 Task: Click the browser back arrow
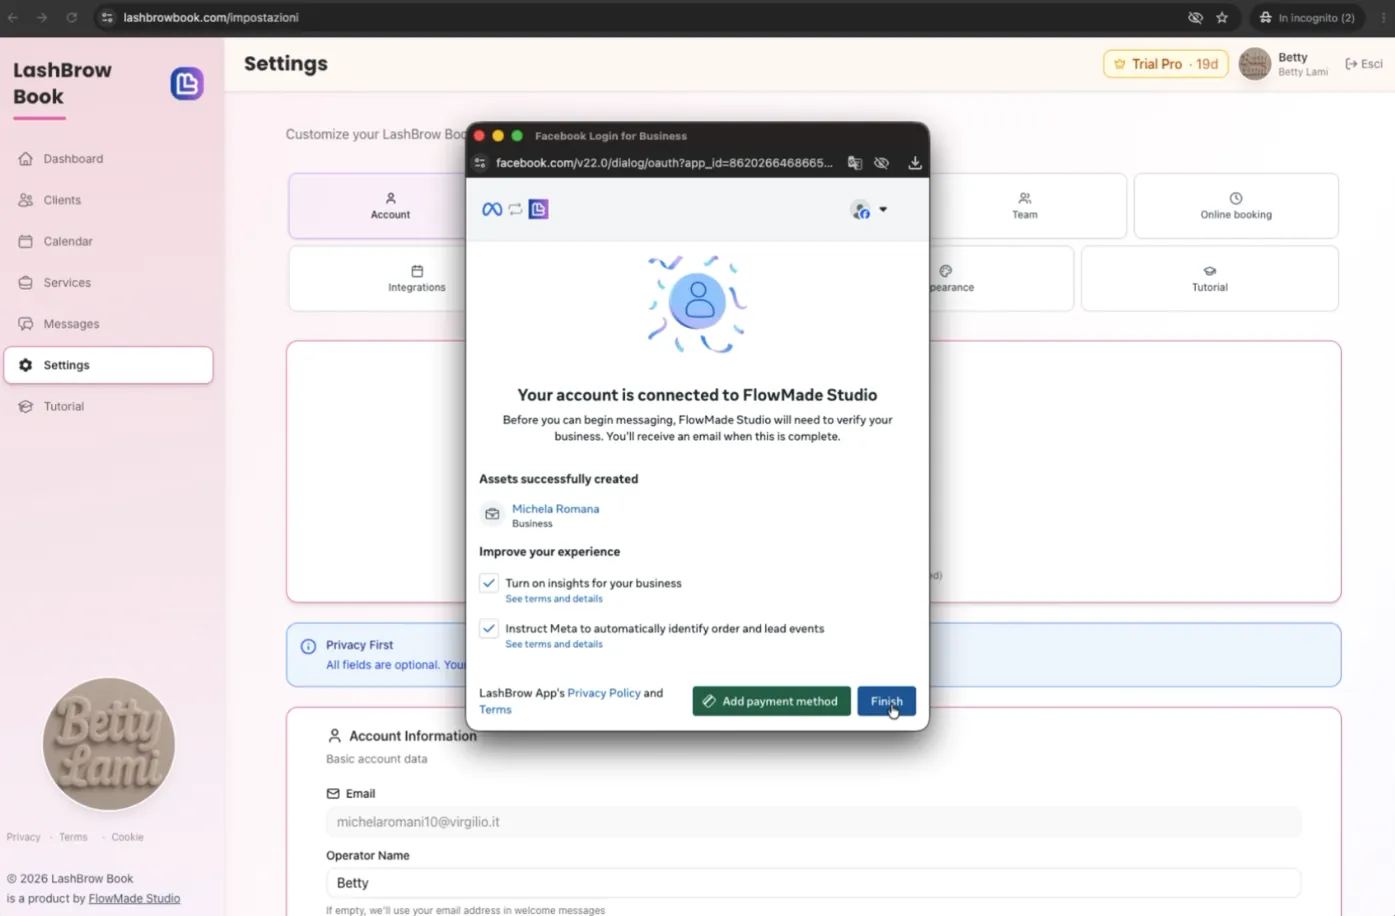(14, 18)
